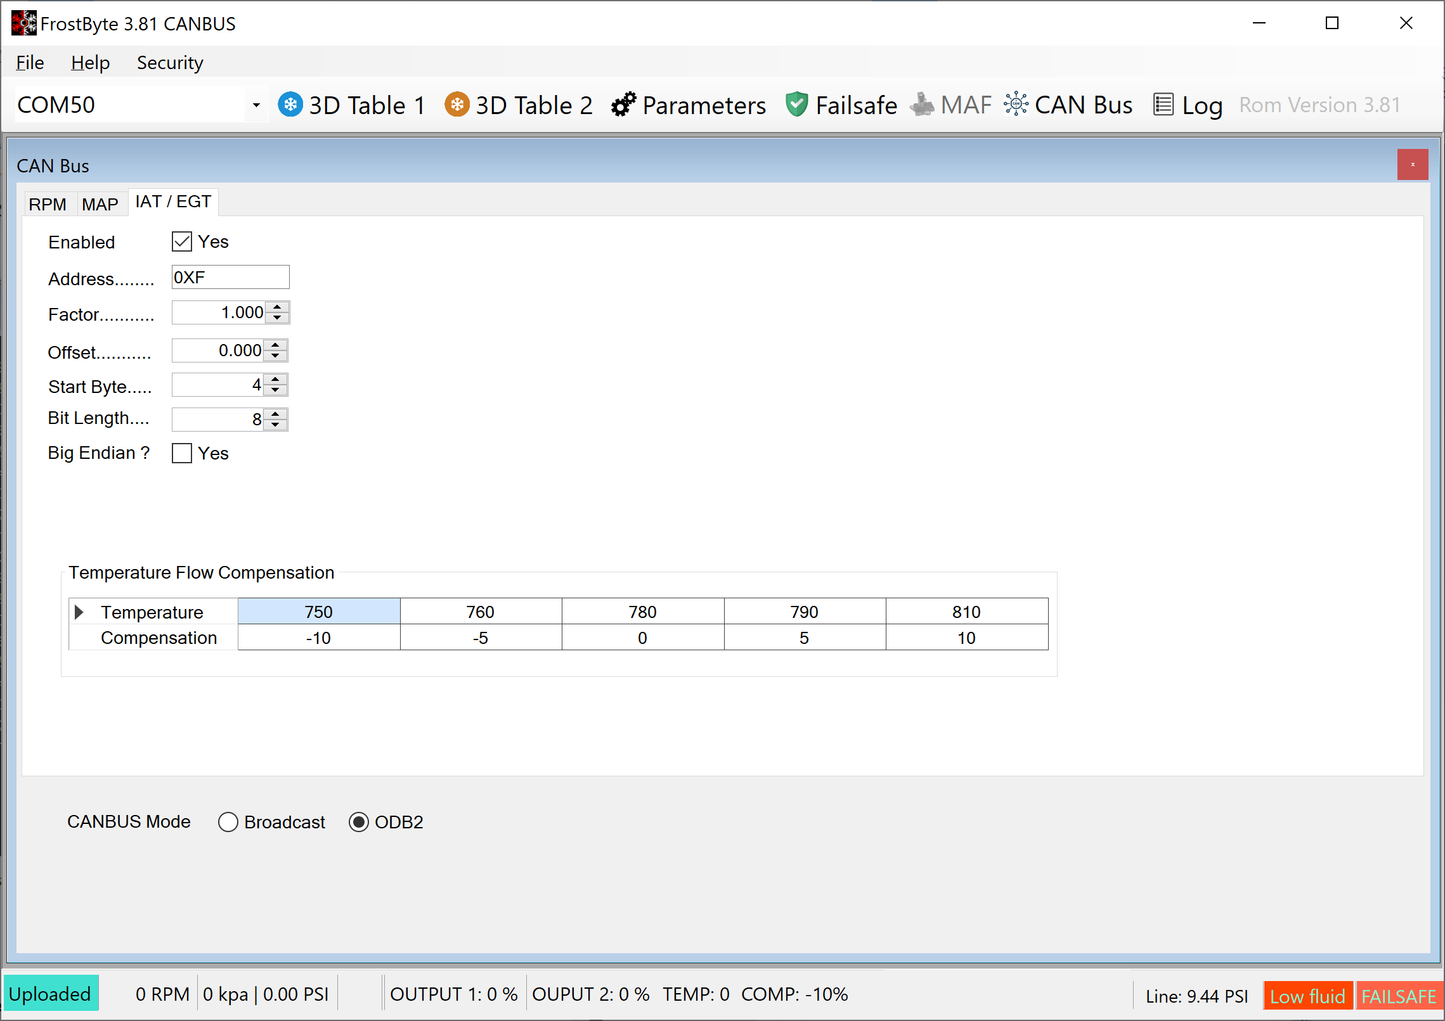Check the Big Endian Yes checkbox
The width and height of the screenshot is (1445, 1021).
click(x=182, y=453)
